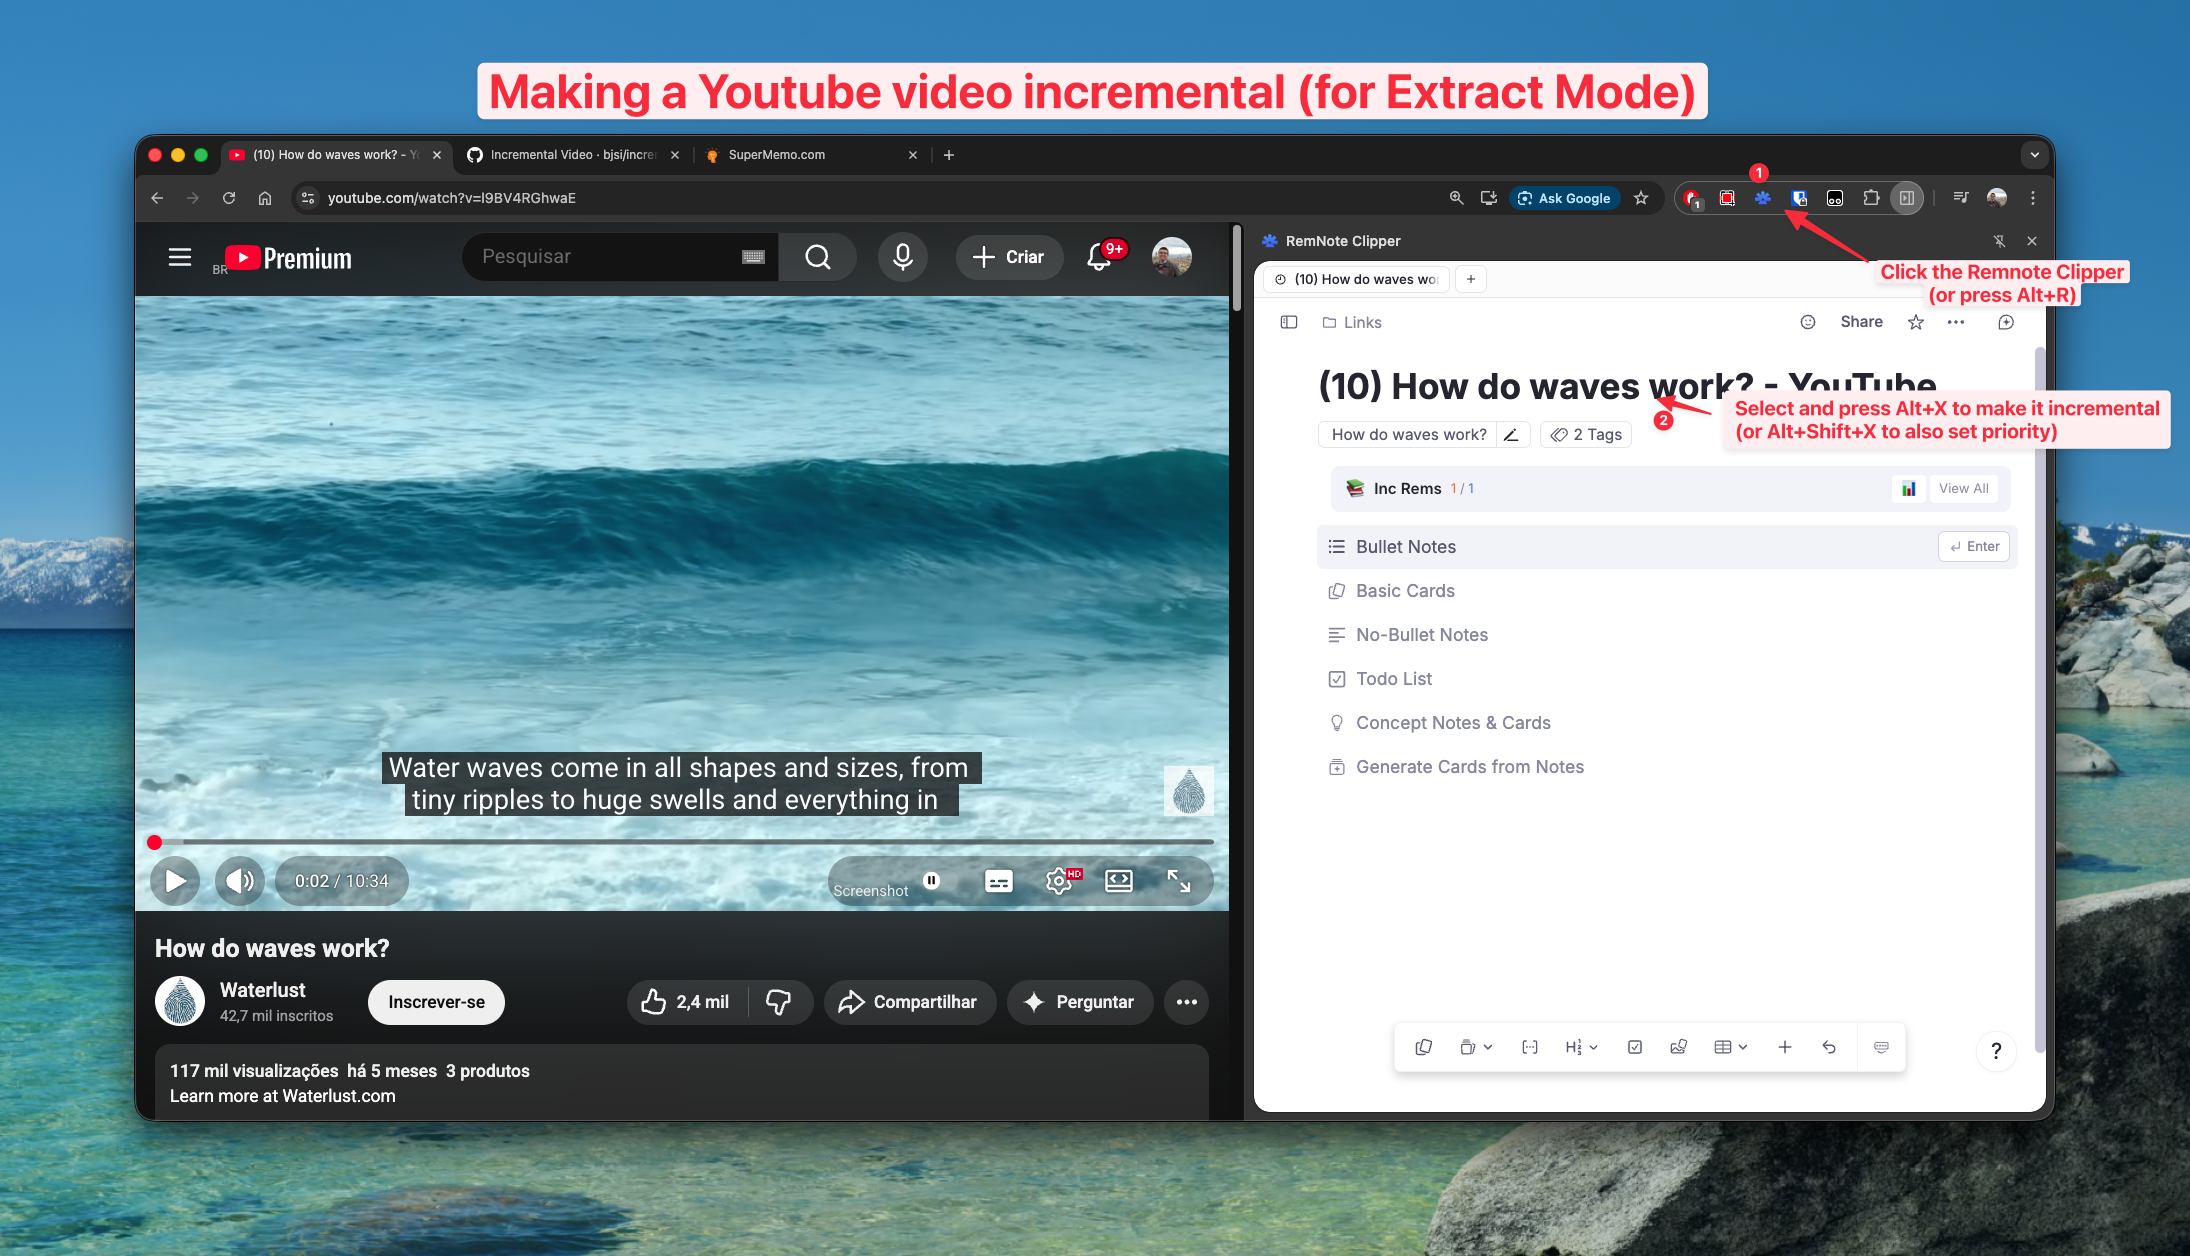This screenshot has width=2190, height=1256.
Task: Click the Share button in RemNote
Action: 1861,322
